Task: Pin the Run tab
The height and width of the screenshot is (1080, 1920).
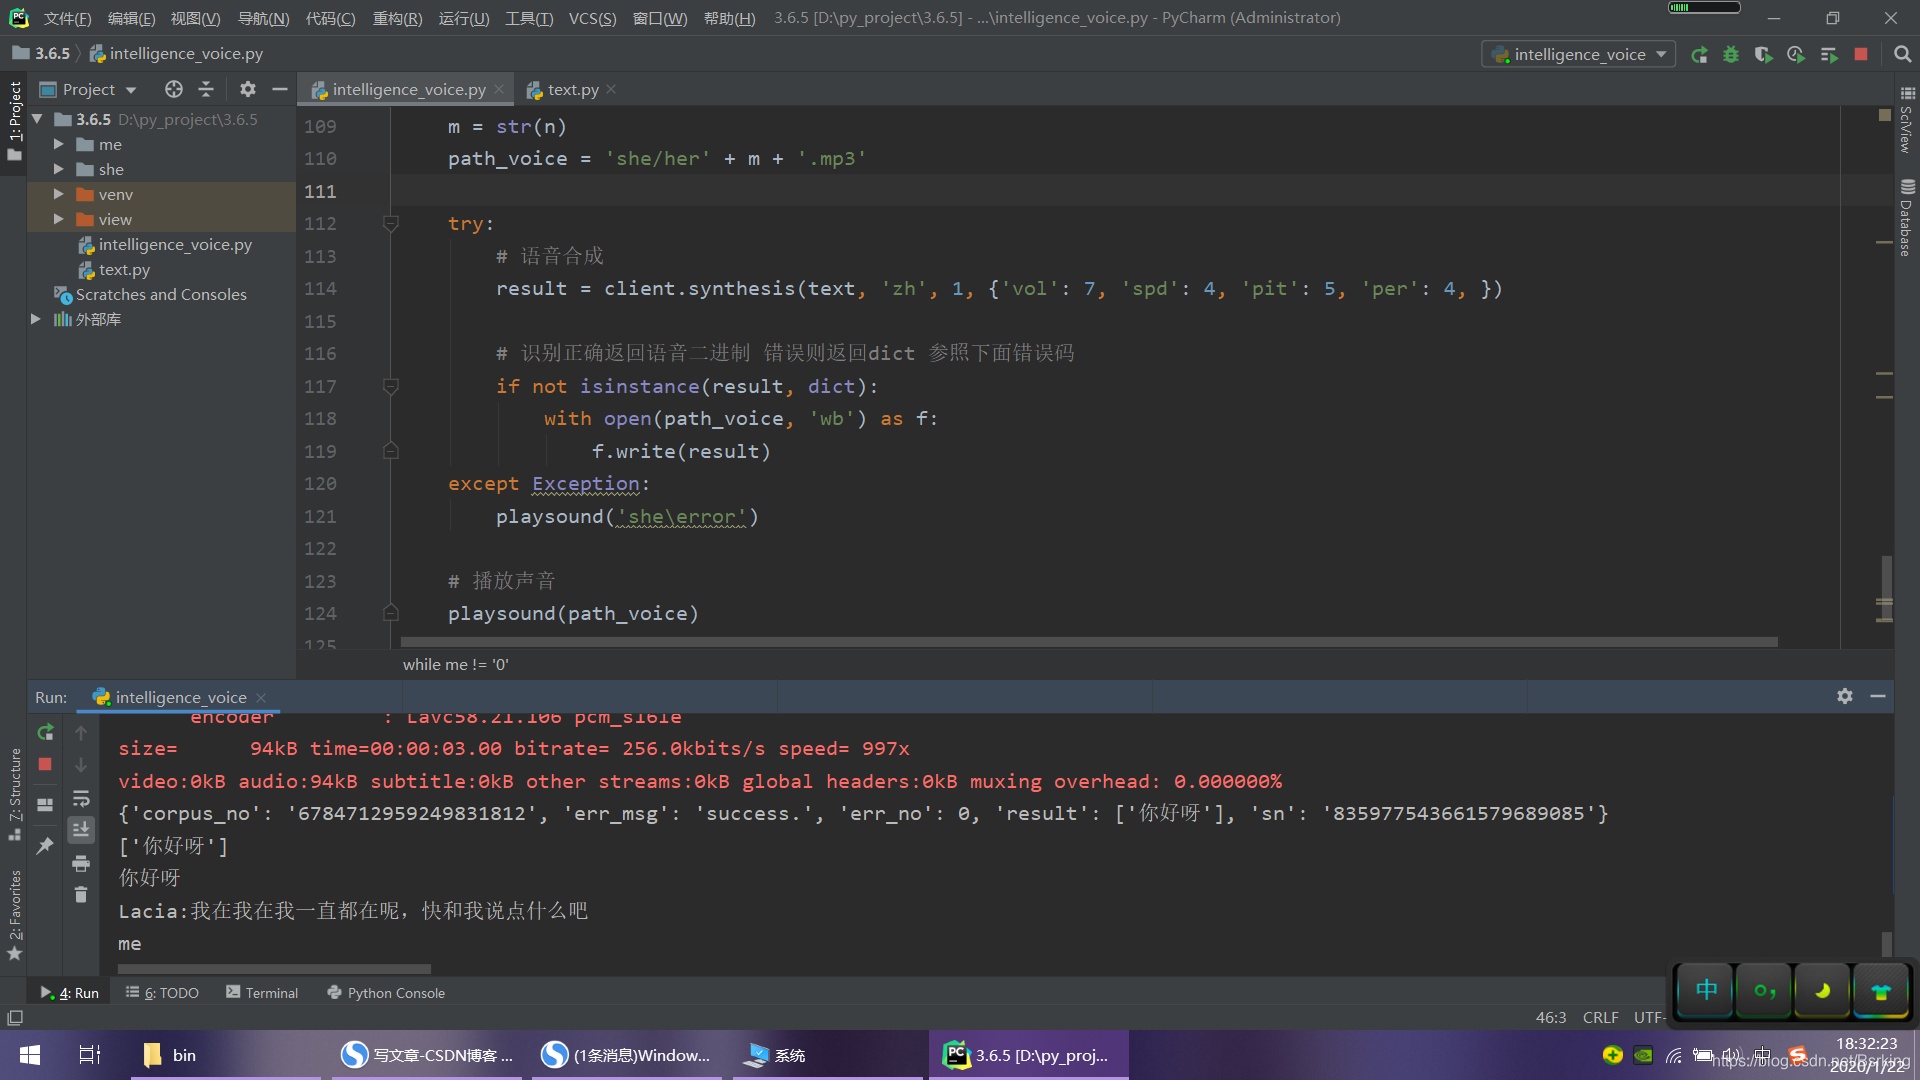Action: pos(45,846)
